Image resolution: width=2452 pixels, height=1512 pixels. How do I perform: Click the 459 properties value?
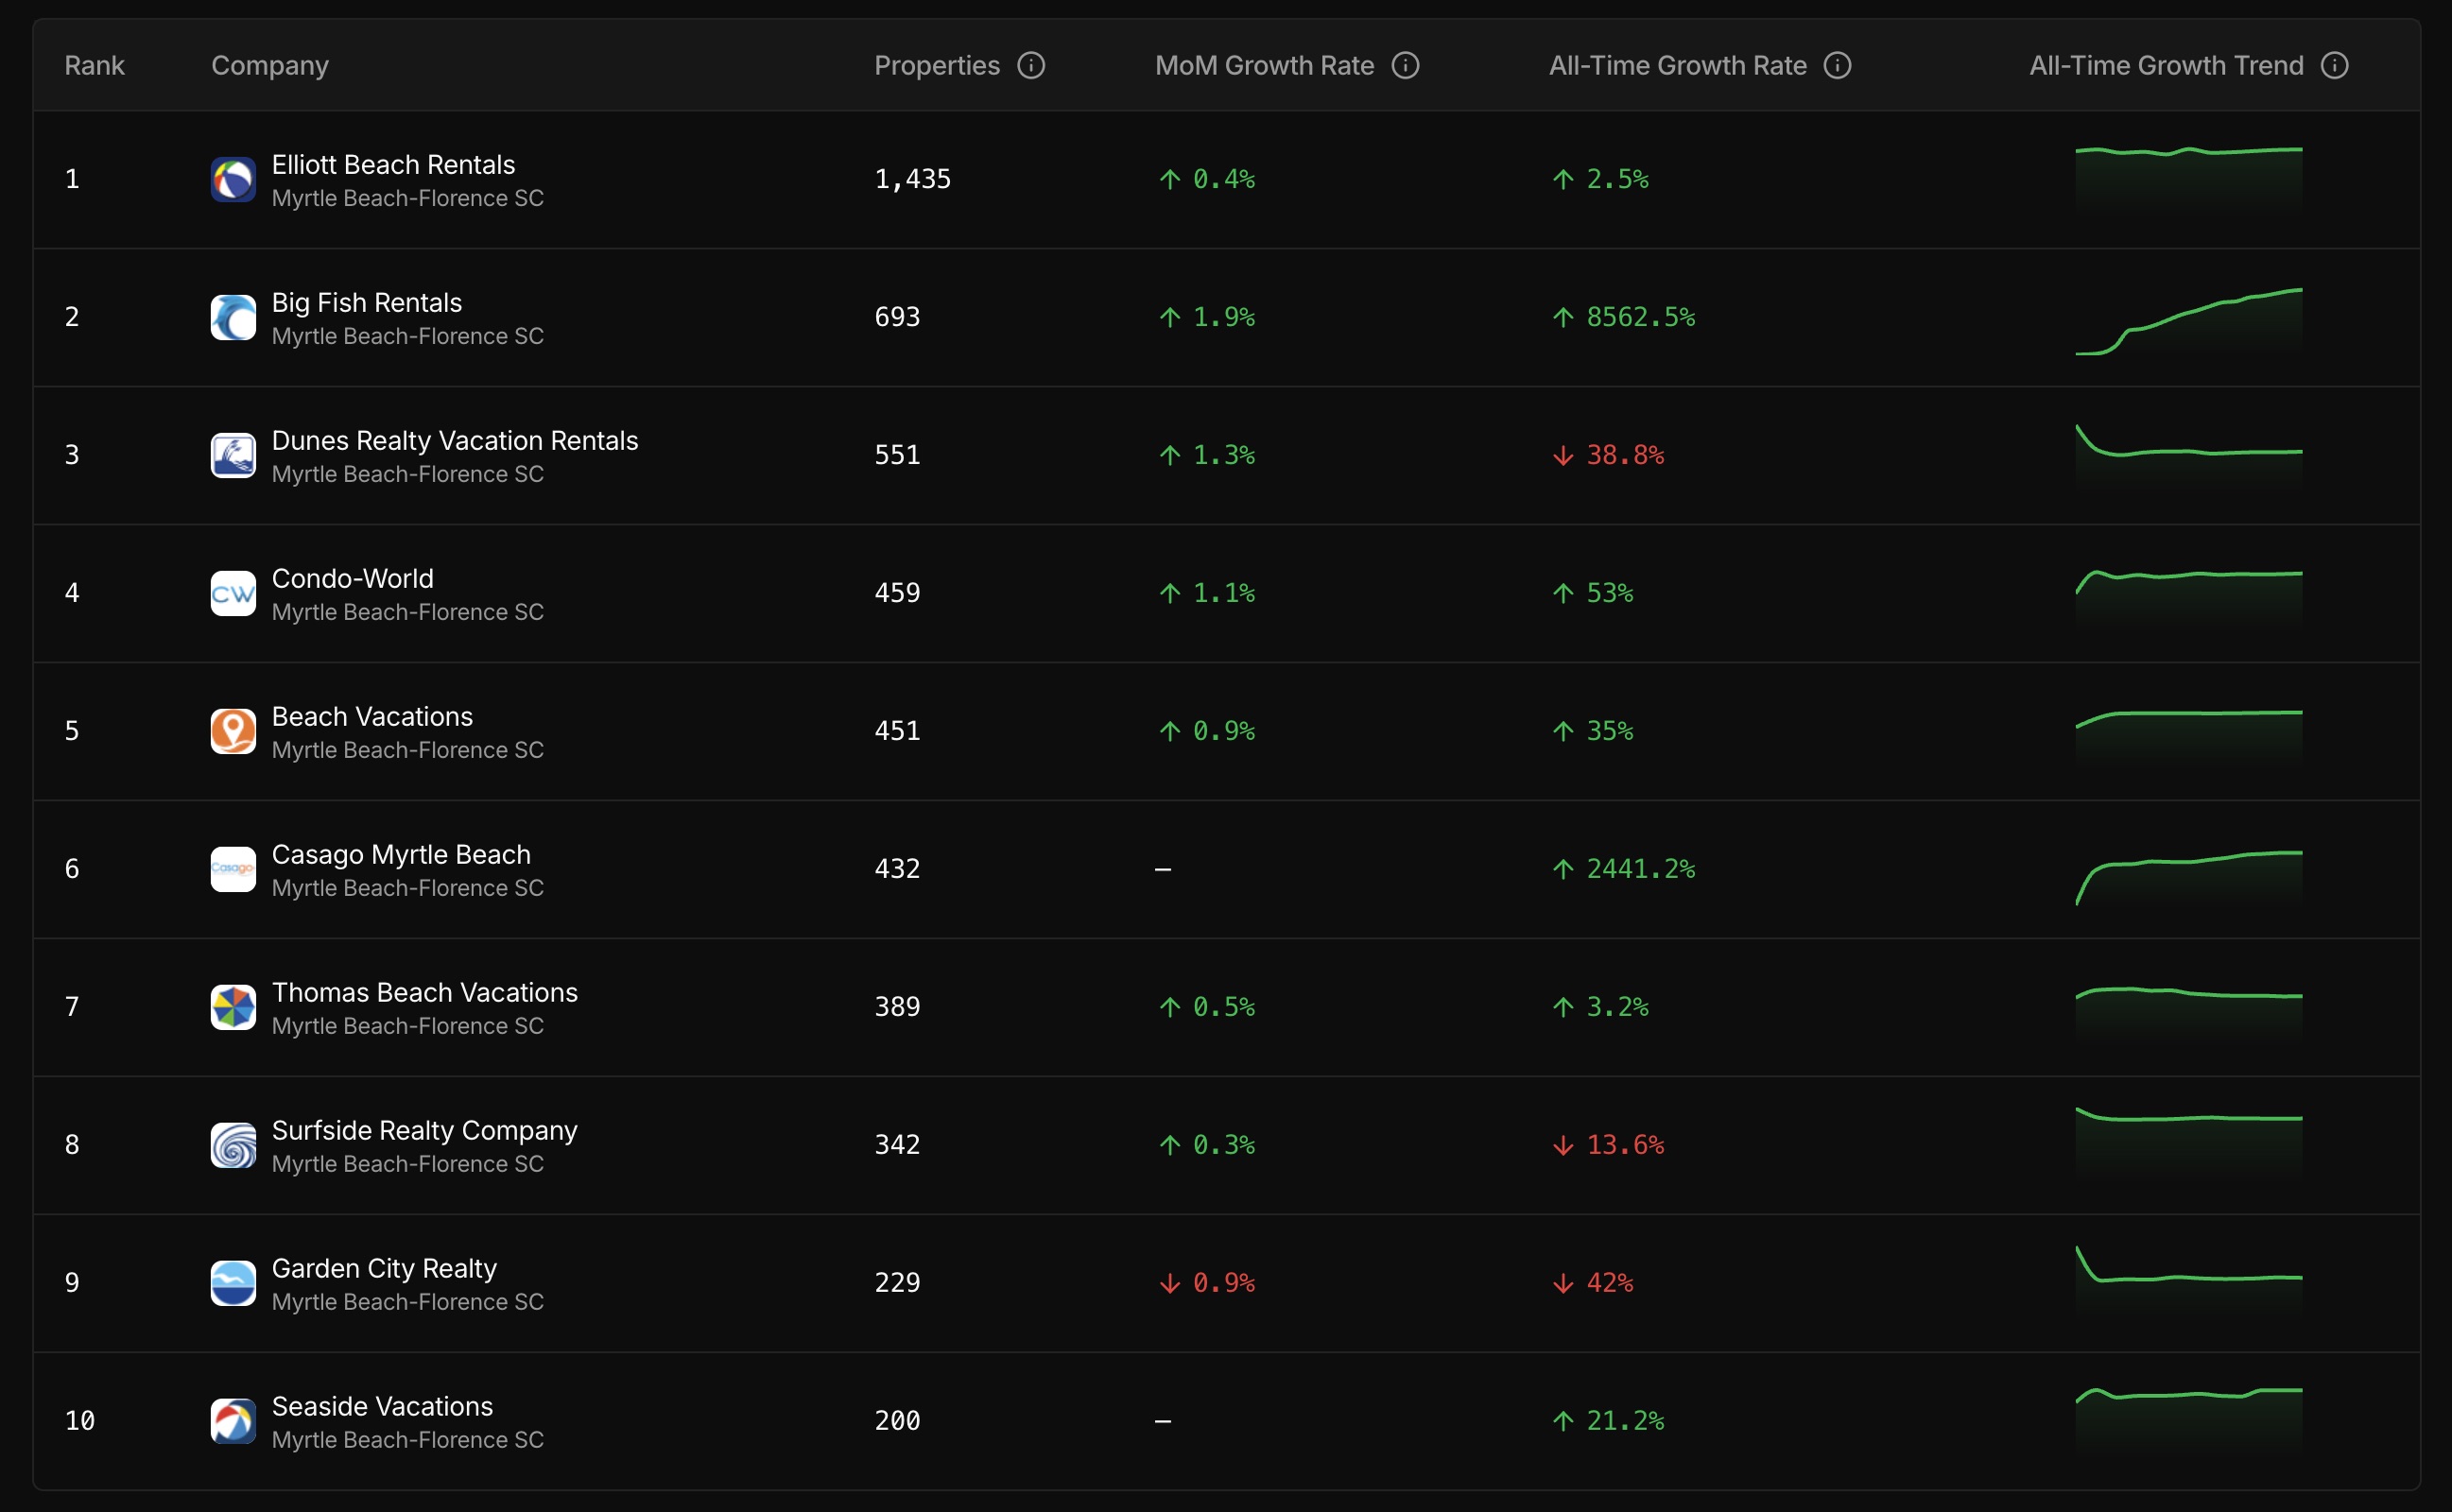pyautogui.click(x=897, y=594)
